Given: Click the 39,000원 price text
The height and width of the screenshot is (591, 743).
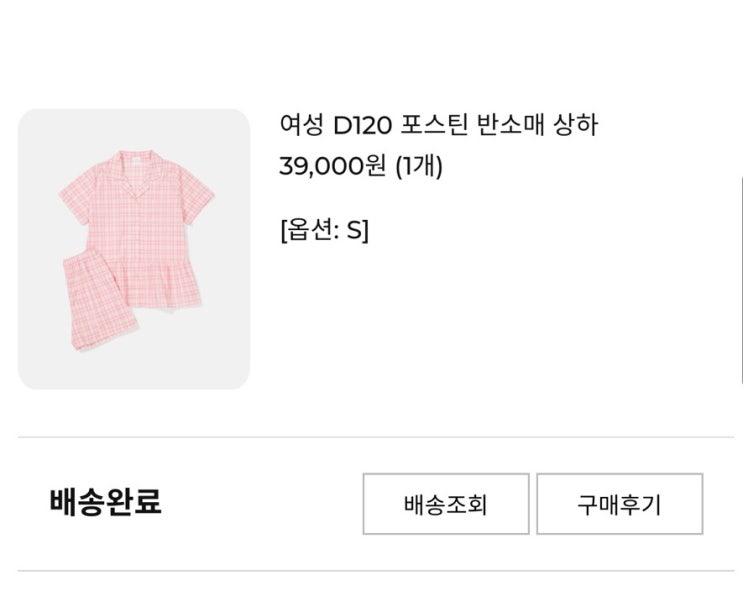Looking at the screenshot, I should (x=331, y=167).
